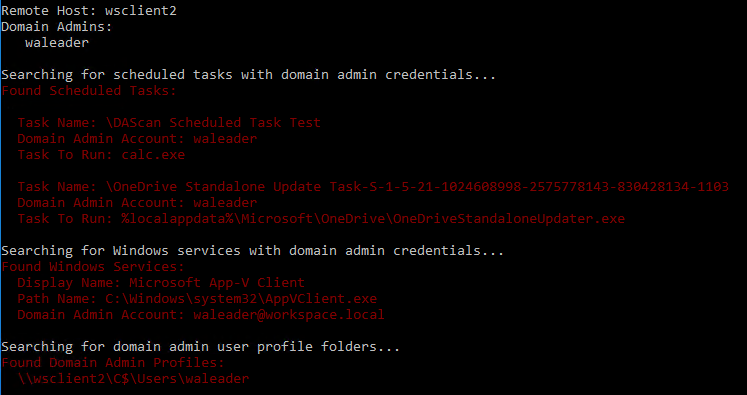This screenshot has height=395, width=747.
Task: Click the \\wsclient2\C$\Users\waleader path
Action: (x=133, y=379)
